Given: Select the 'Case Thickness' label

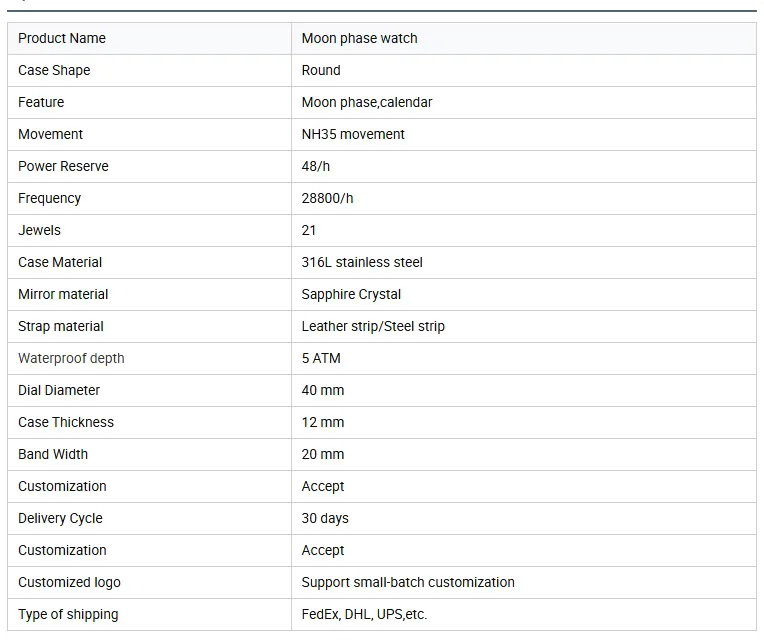Looking at the screenshot, I should tap(66, 422).
